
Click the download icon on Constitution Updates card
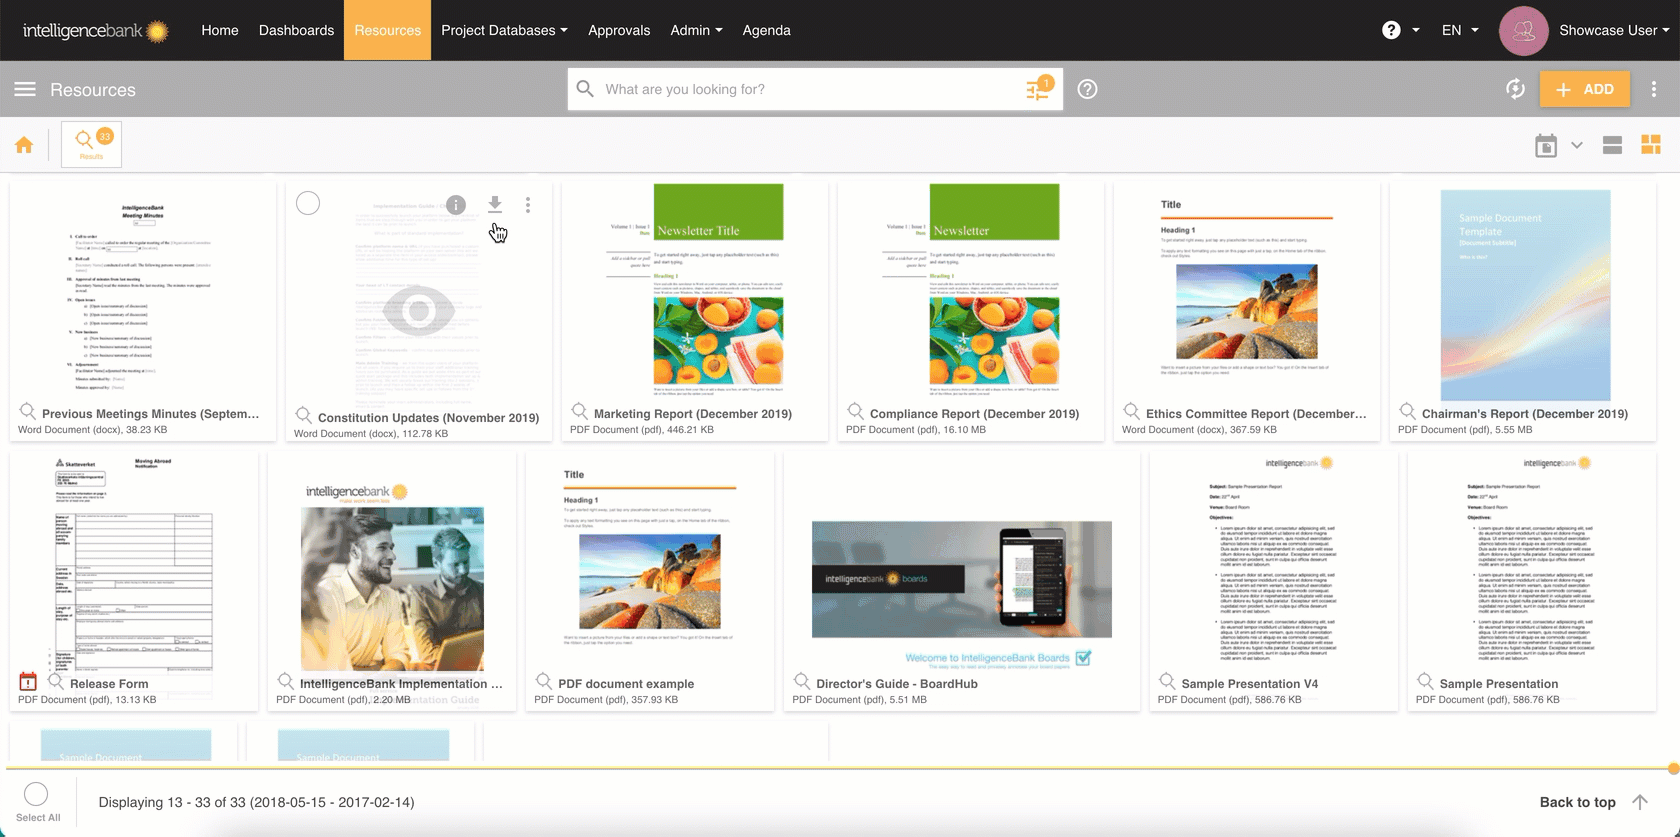point(494,204)
